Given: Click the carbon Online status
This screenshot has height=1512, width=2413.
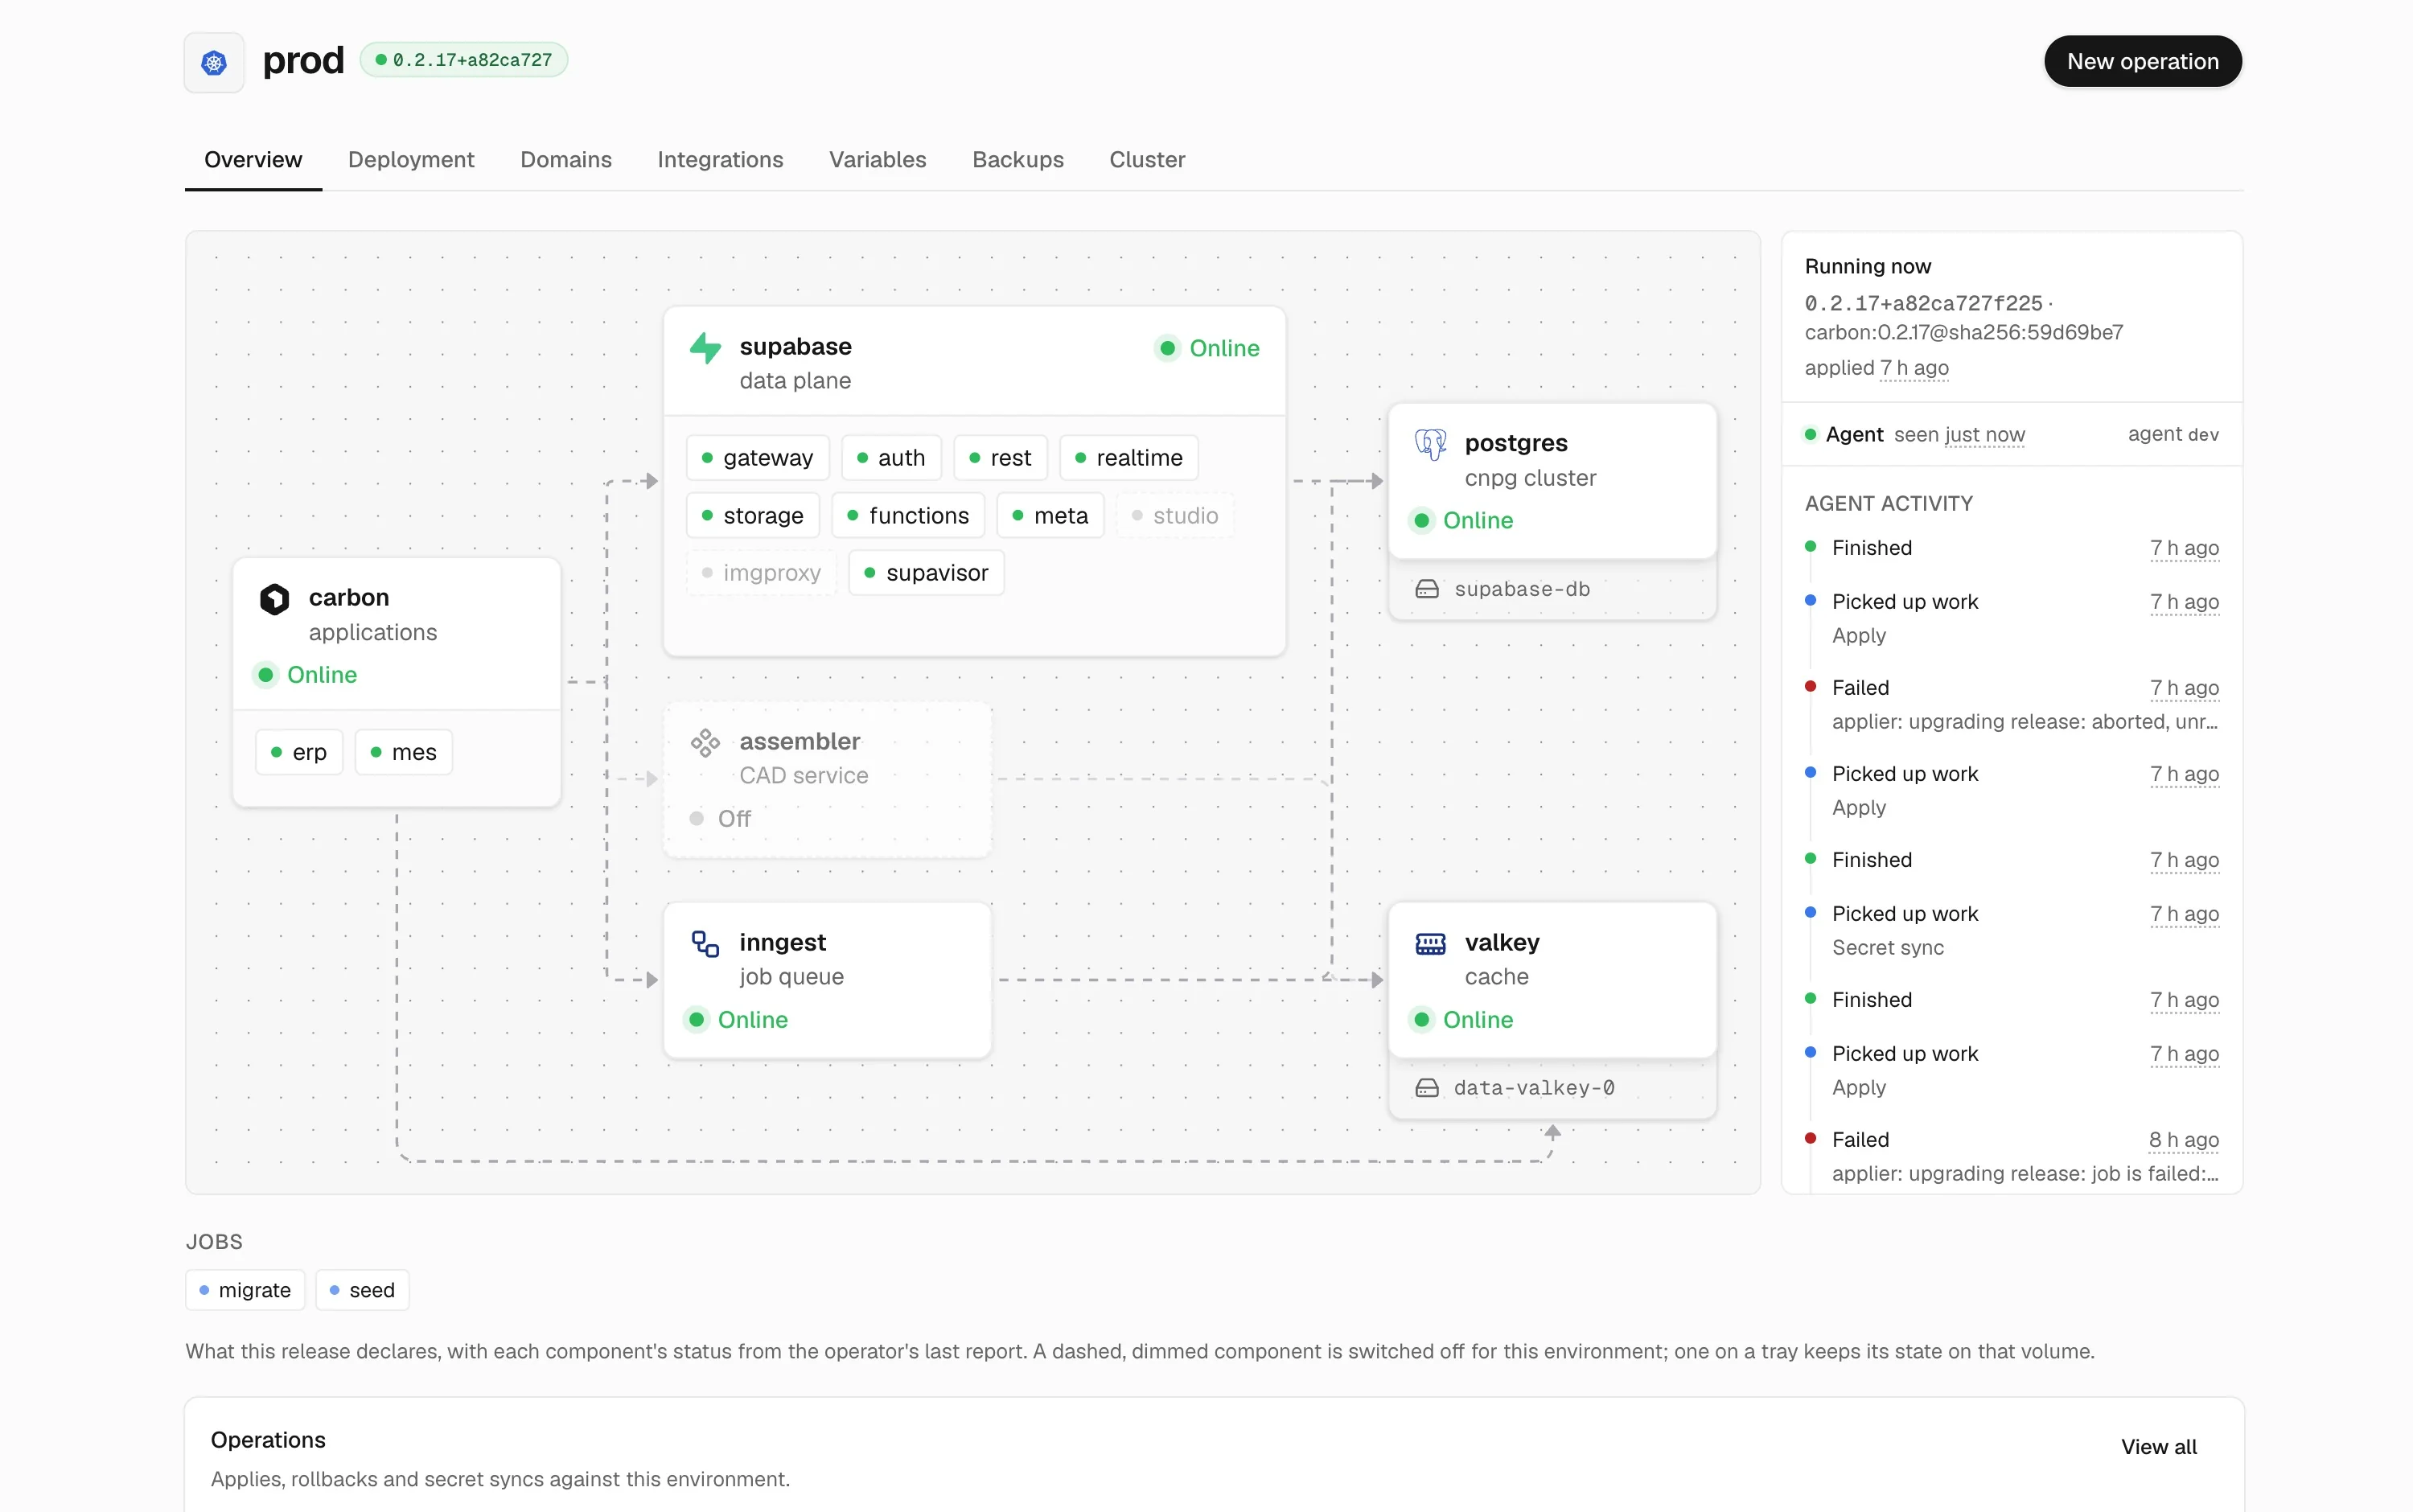Looking at the screenshot, I should point(305,675).
